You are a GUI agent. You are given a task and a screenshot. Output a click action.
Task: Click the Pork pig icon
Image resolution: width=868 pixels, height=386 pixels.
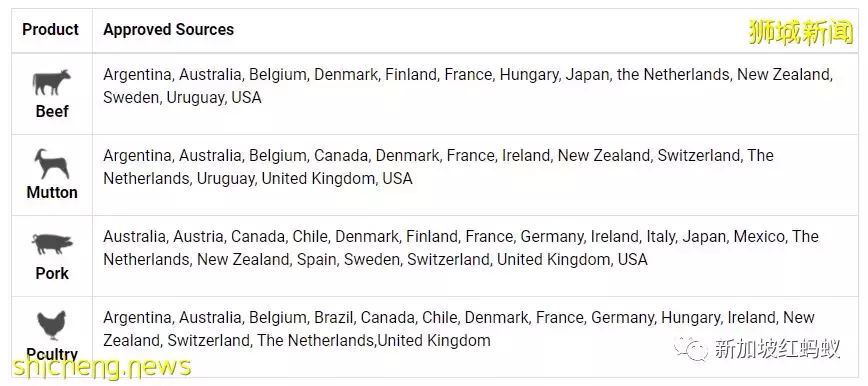point(52,244)
